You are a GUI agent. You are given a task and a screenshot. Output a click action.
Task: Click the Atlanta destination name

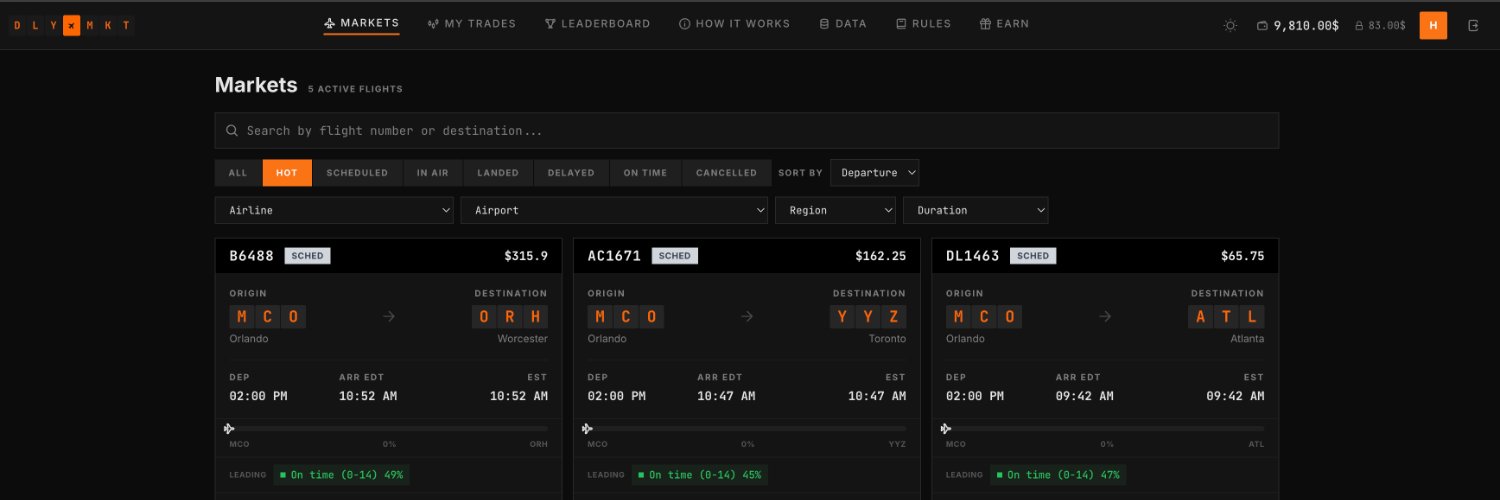point(1246,339)
